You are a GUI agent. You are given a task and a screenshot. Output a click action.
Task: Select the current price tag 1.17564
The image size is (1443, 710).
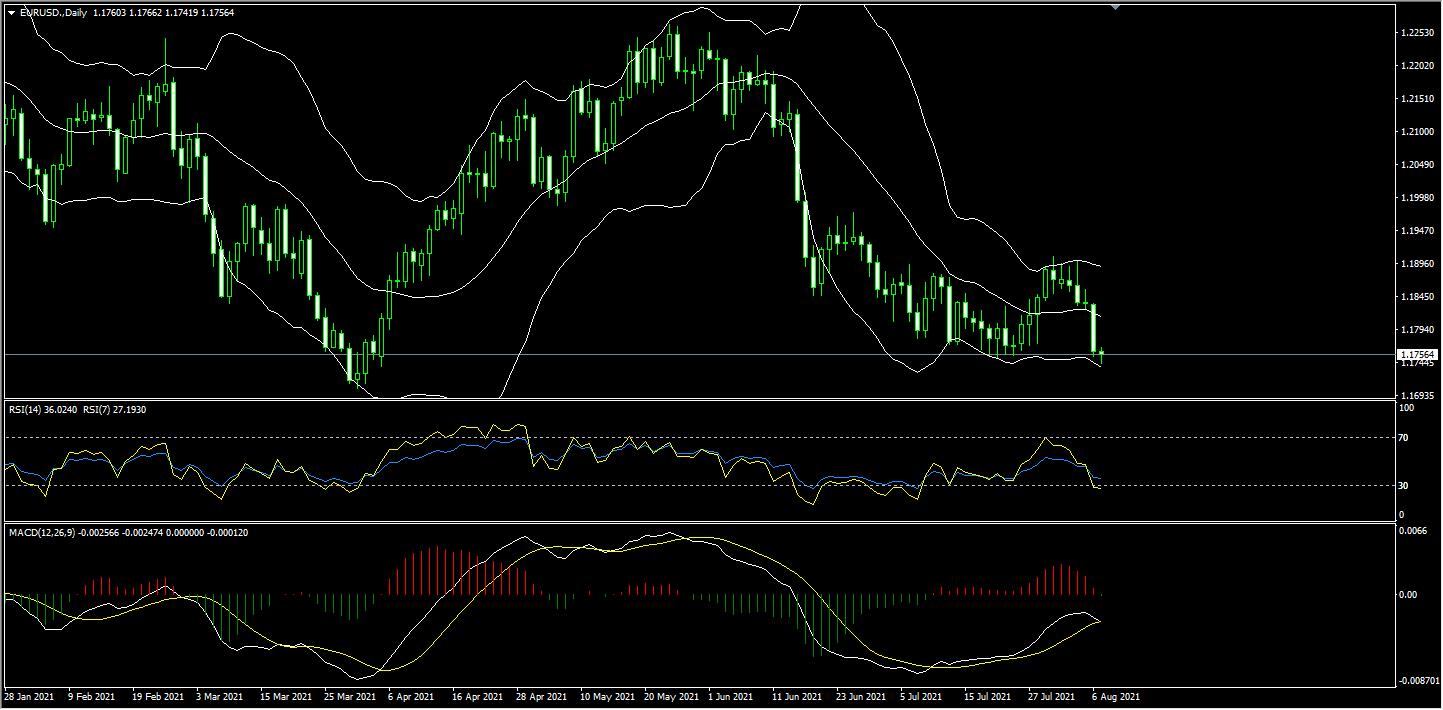pyautogui.click(x=1418, y=354)
